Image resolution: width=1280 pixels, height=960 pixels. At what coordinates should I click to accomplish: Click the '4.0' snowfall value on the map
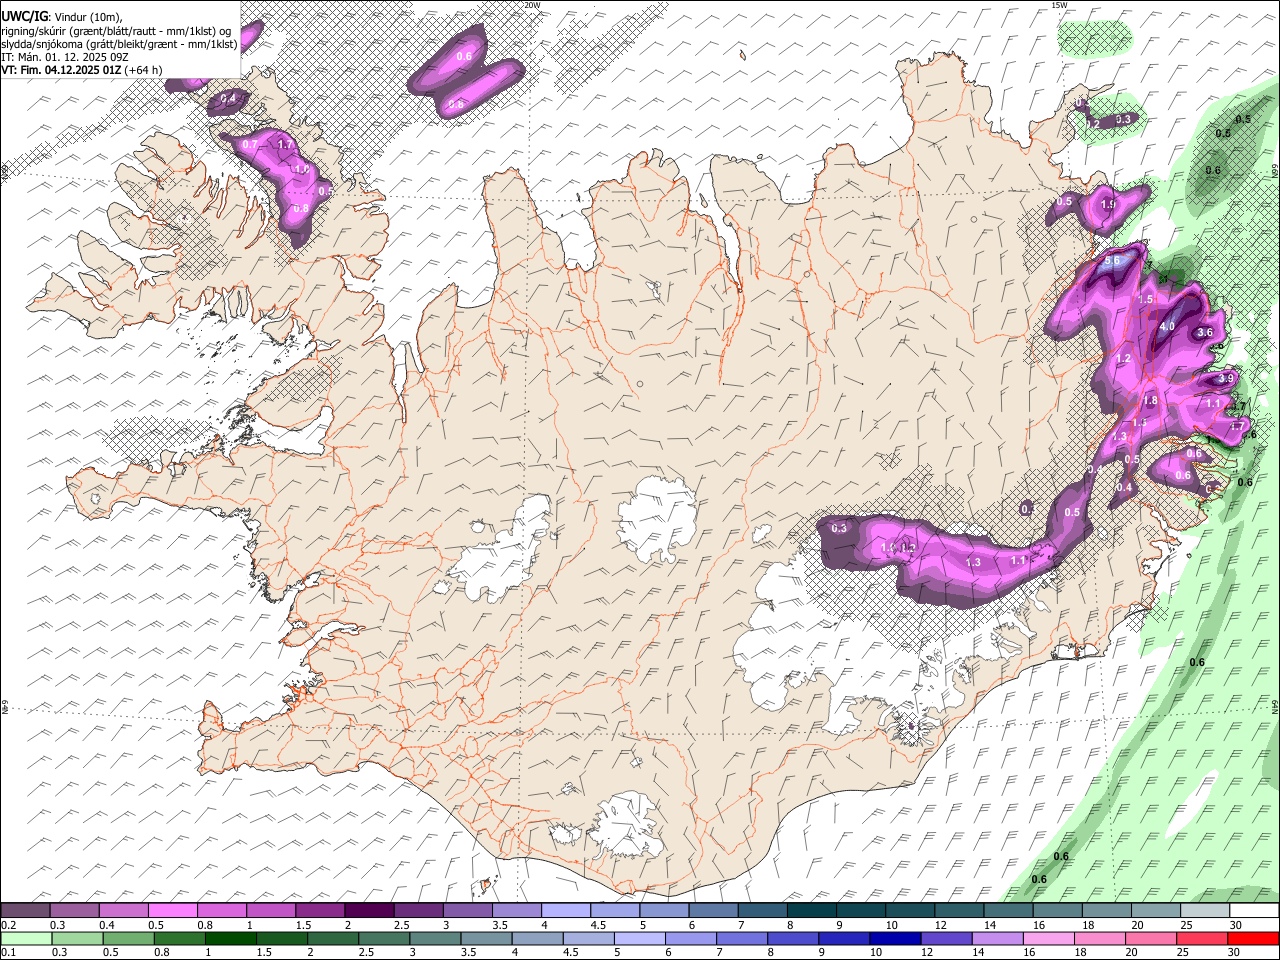point(1167,327)
